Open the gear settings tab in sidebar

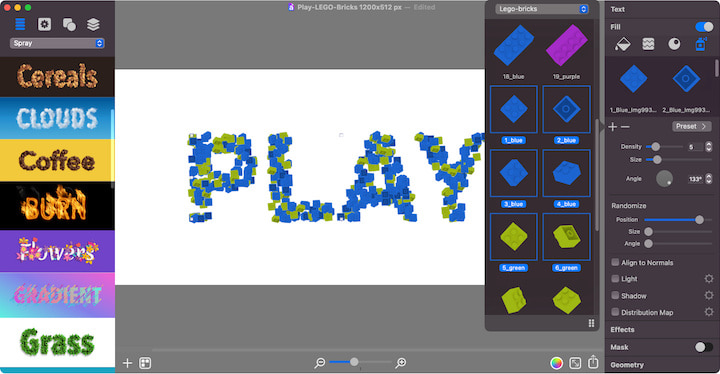click(x=44, y=24)
